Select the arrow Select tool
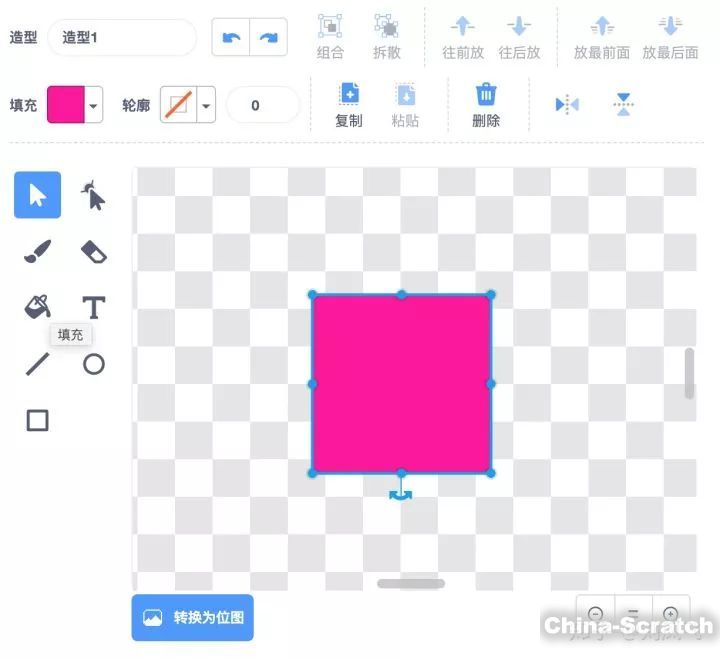 click(37, 195)
